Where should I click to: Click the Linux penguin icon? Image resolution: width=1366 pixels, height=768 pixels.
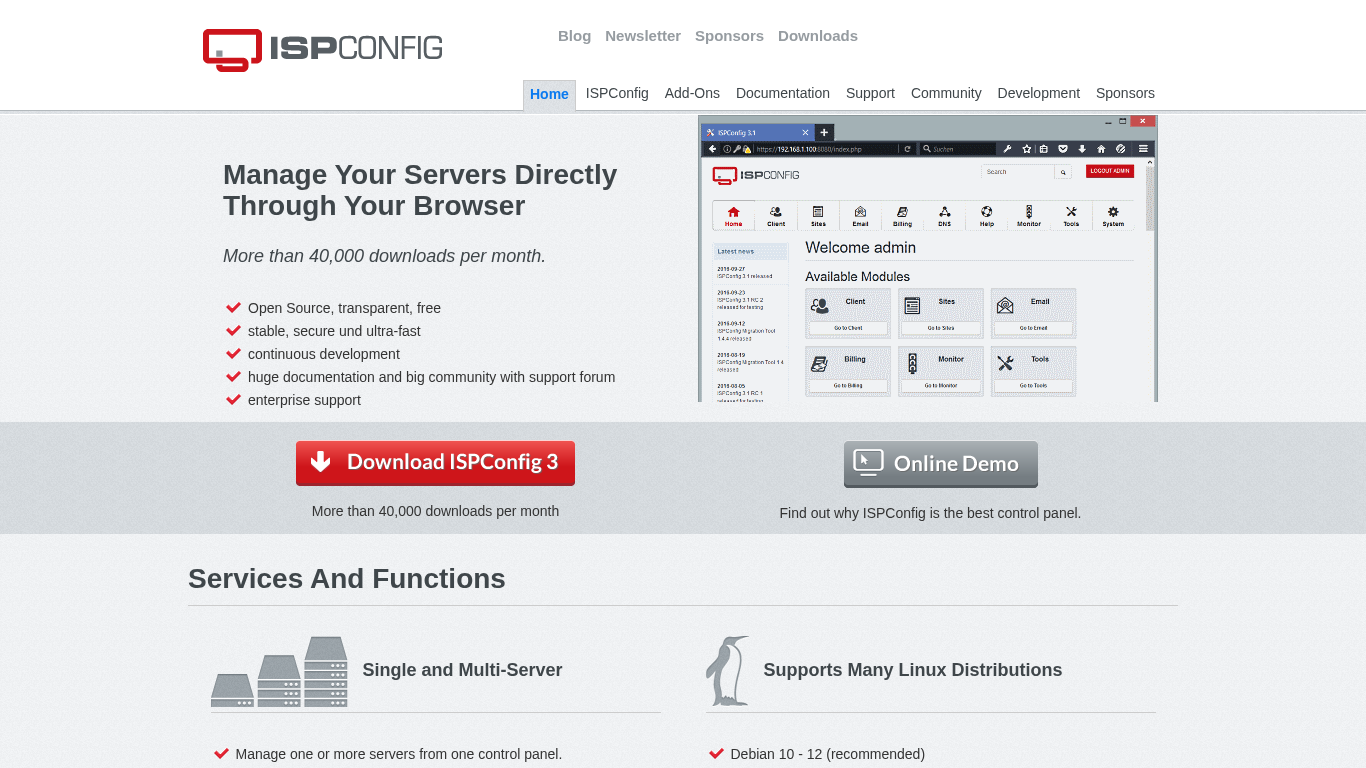[728, 671]
